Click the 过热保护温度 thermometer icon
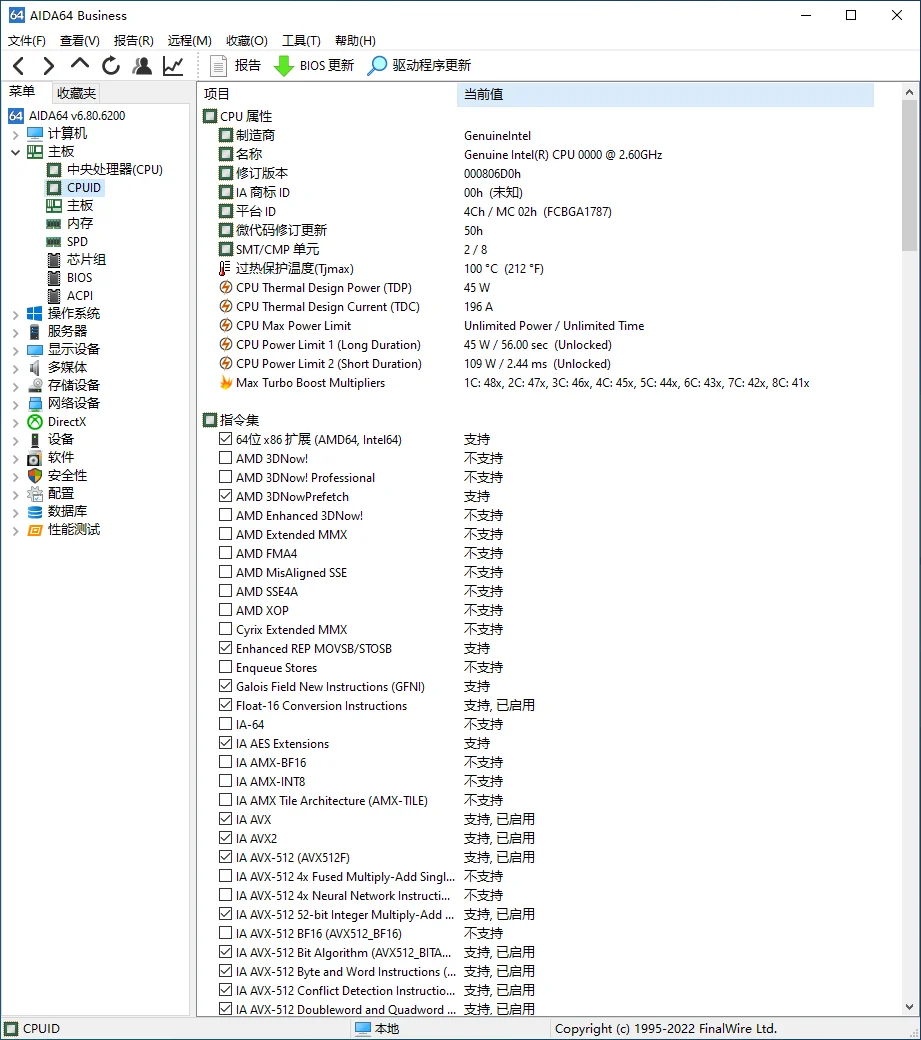The width and height of the screenshot is (921, 1040). coord(225,269)
